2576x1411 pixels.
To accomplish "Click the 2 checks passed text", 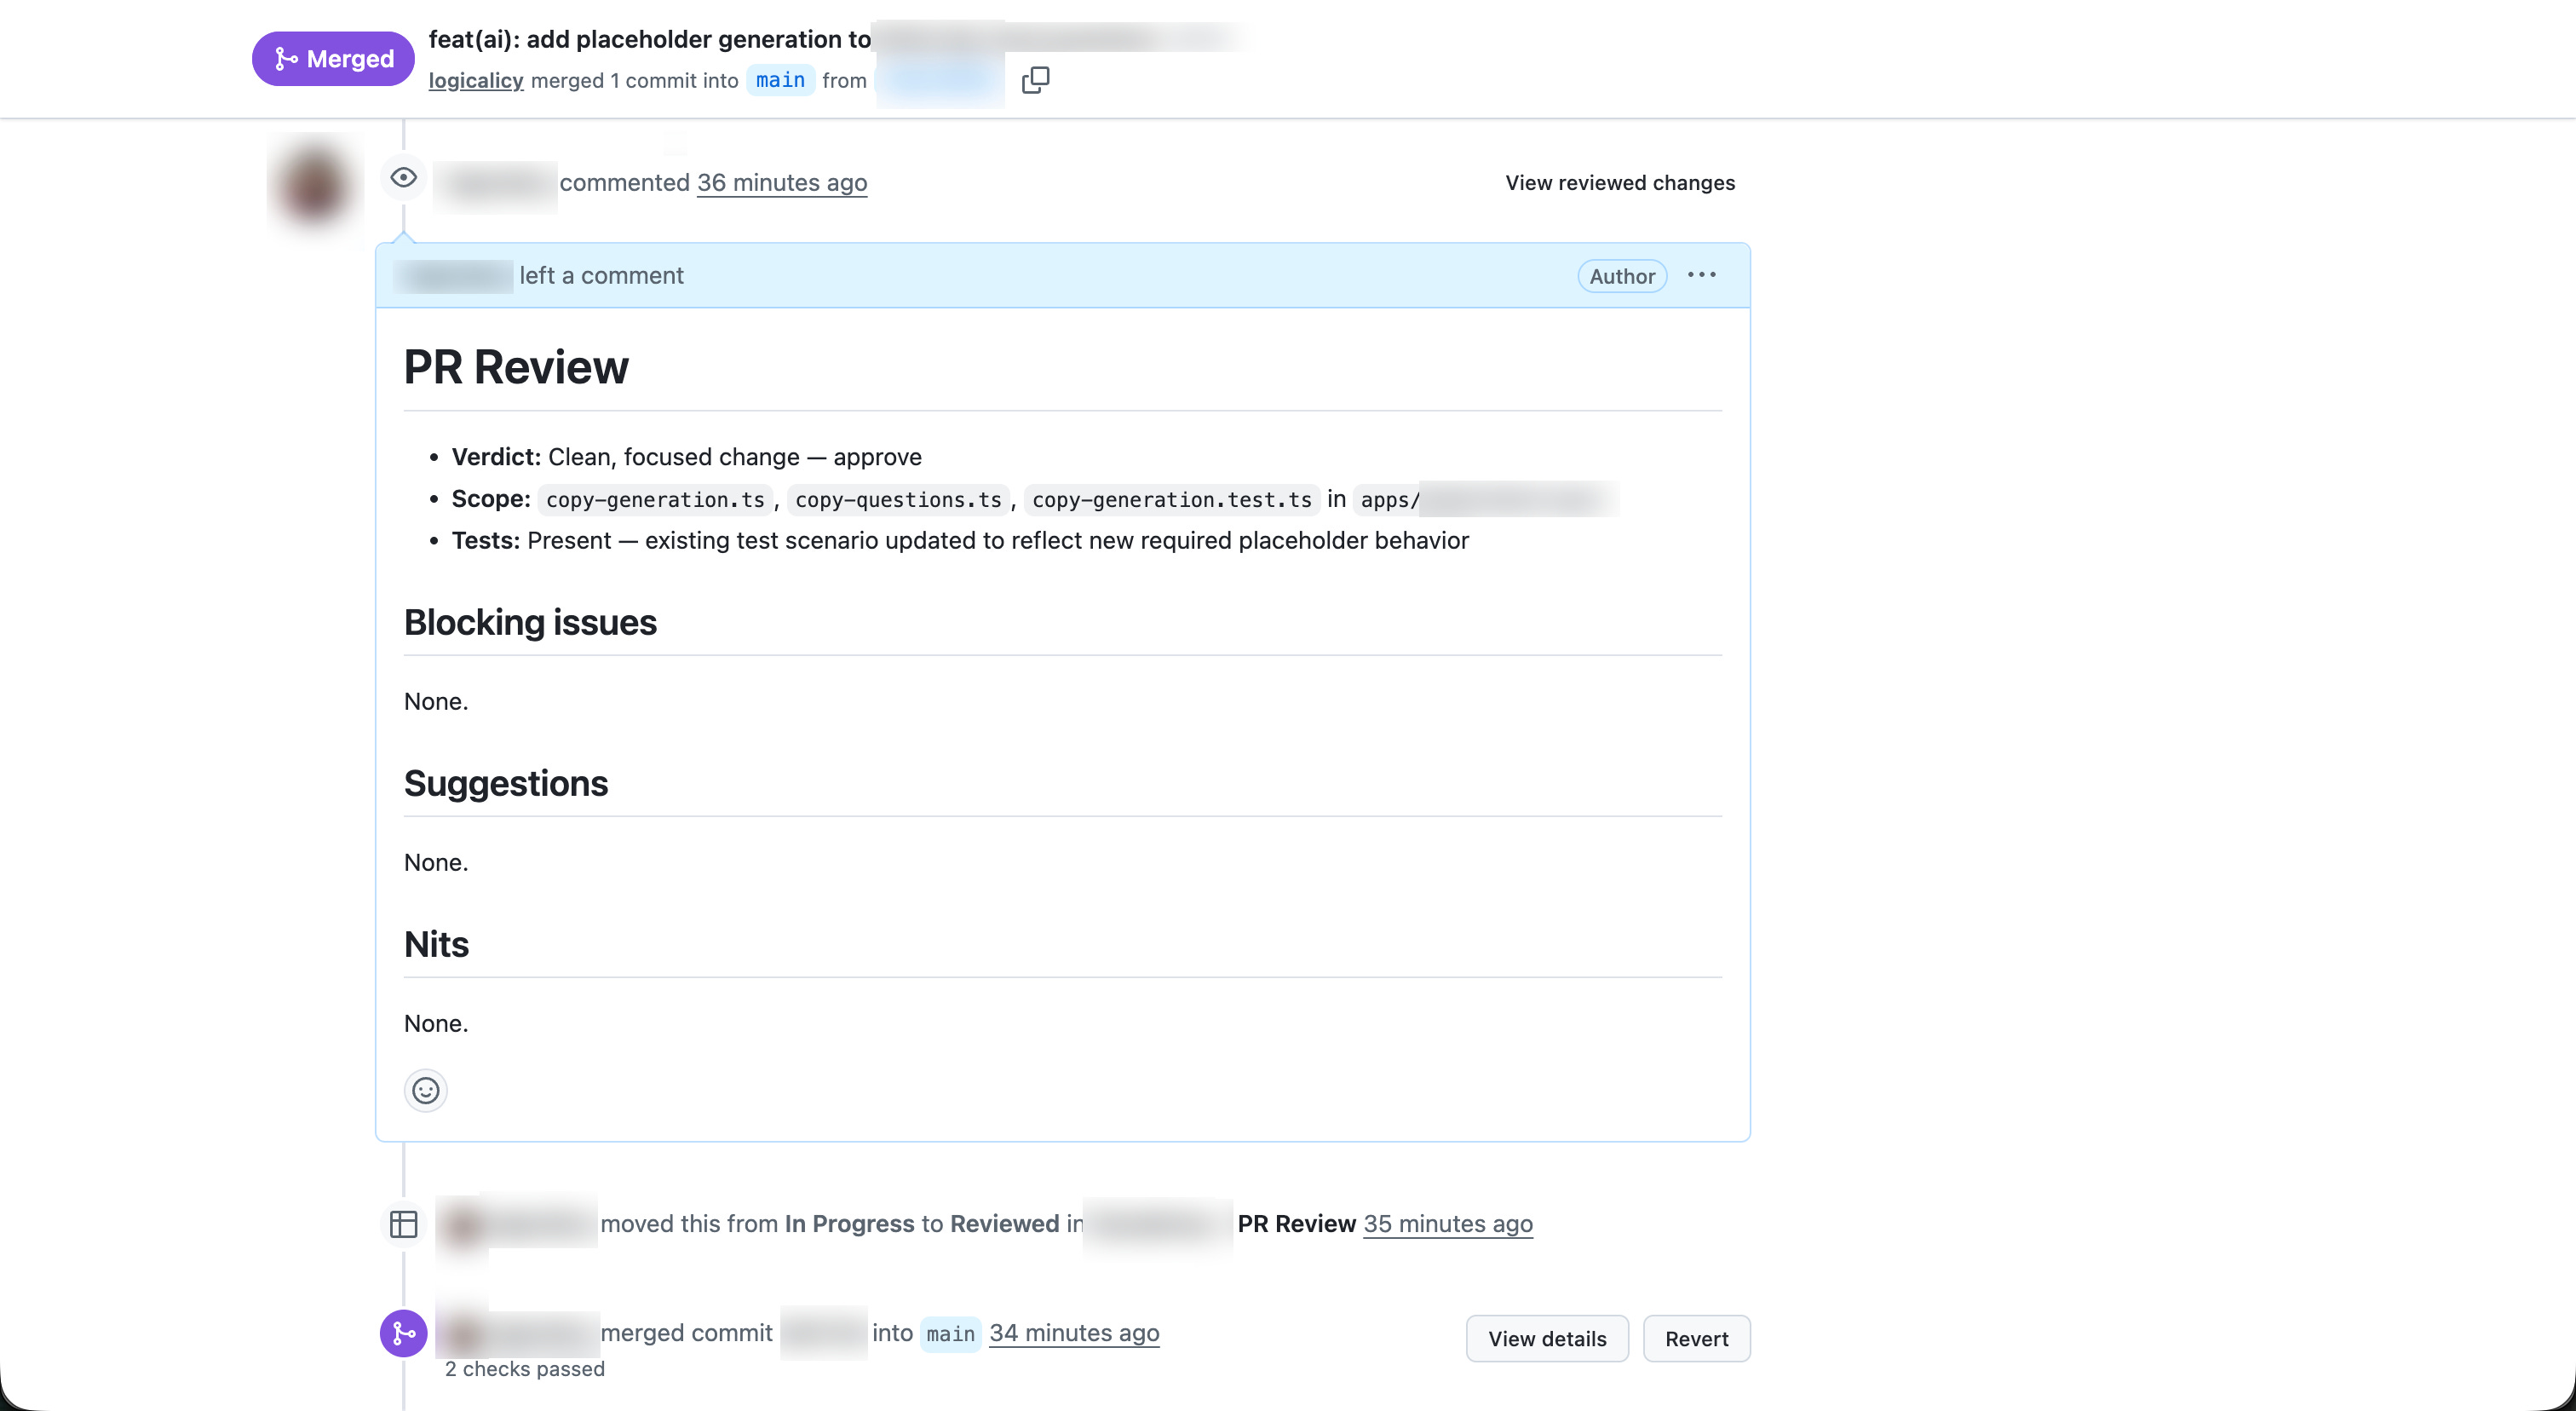I will tap(524, 1369).
